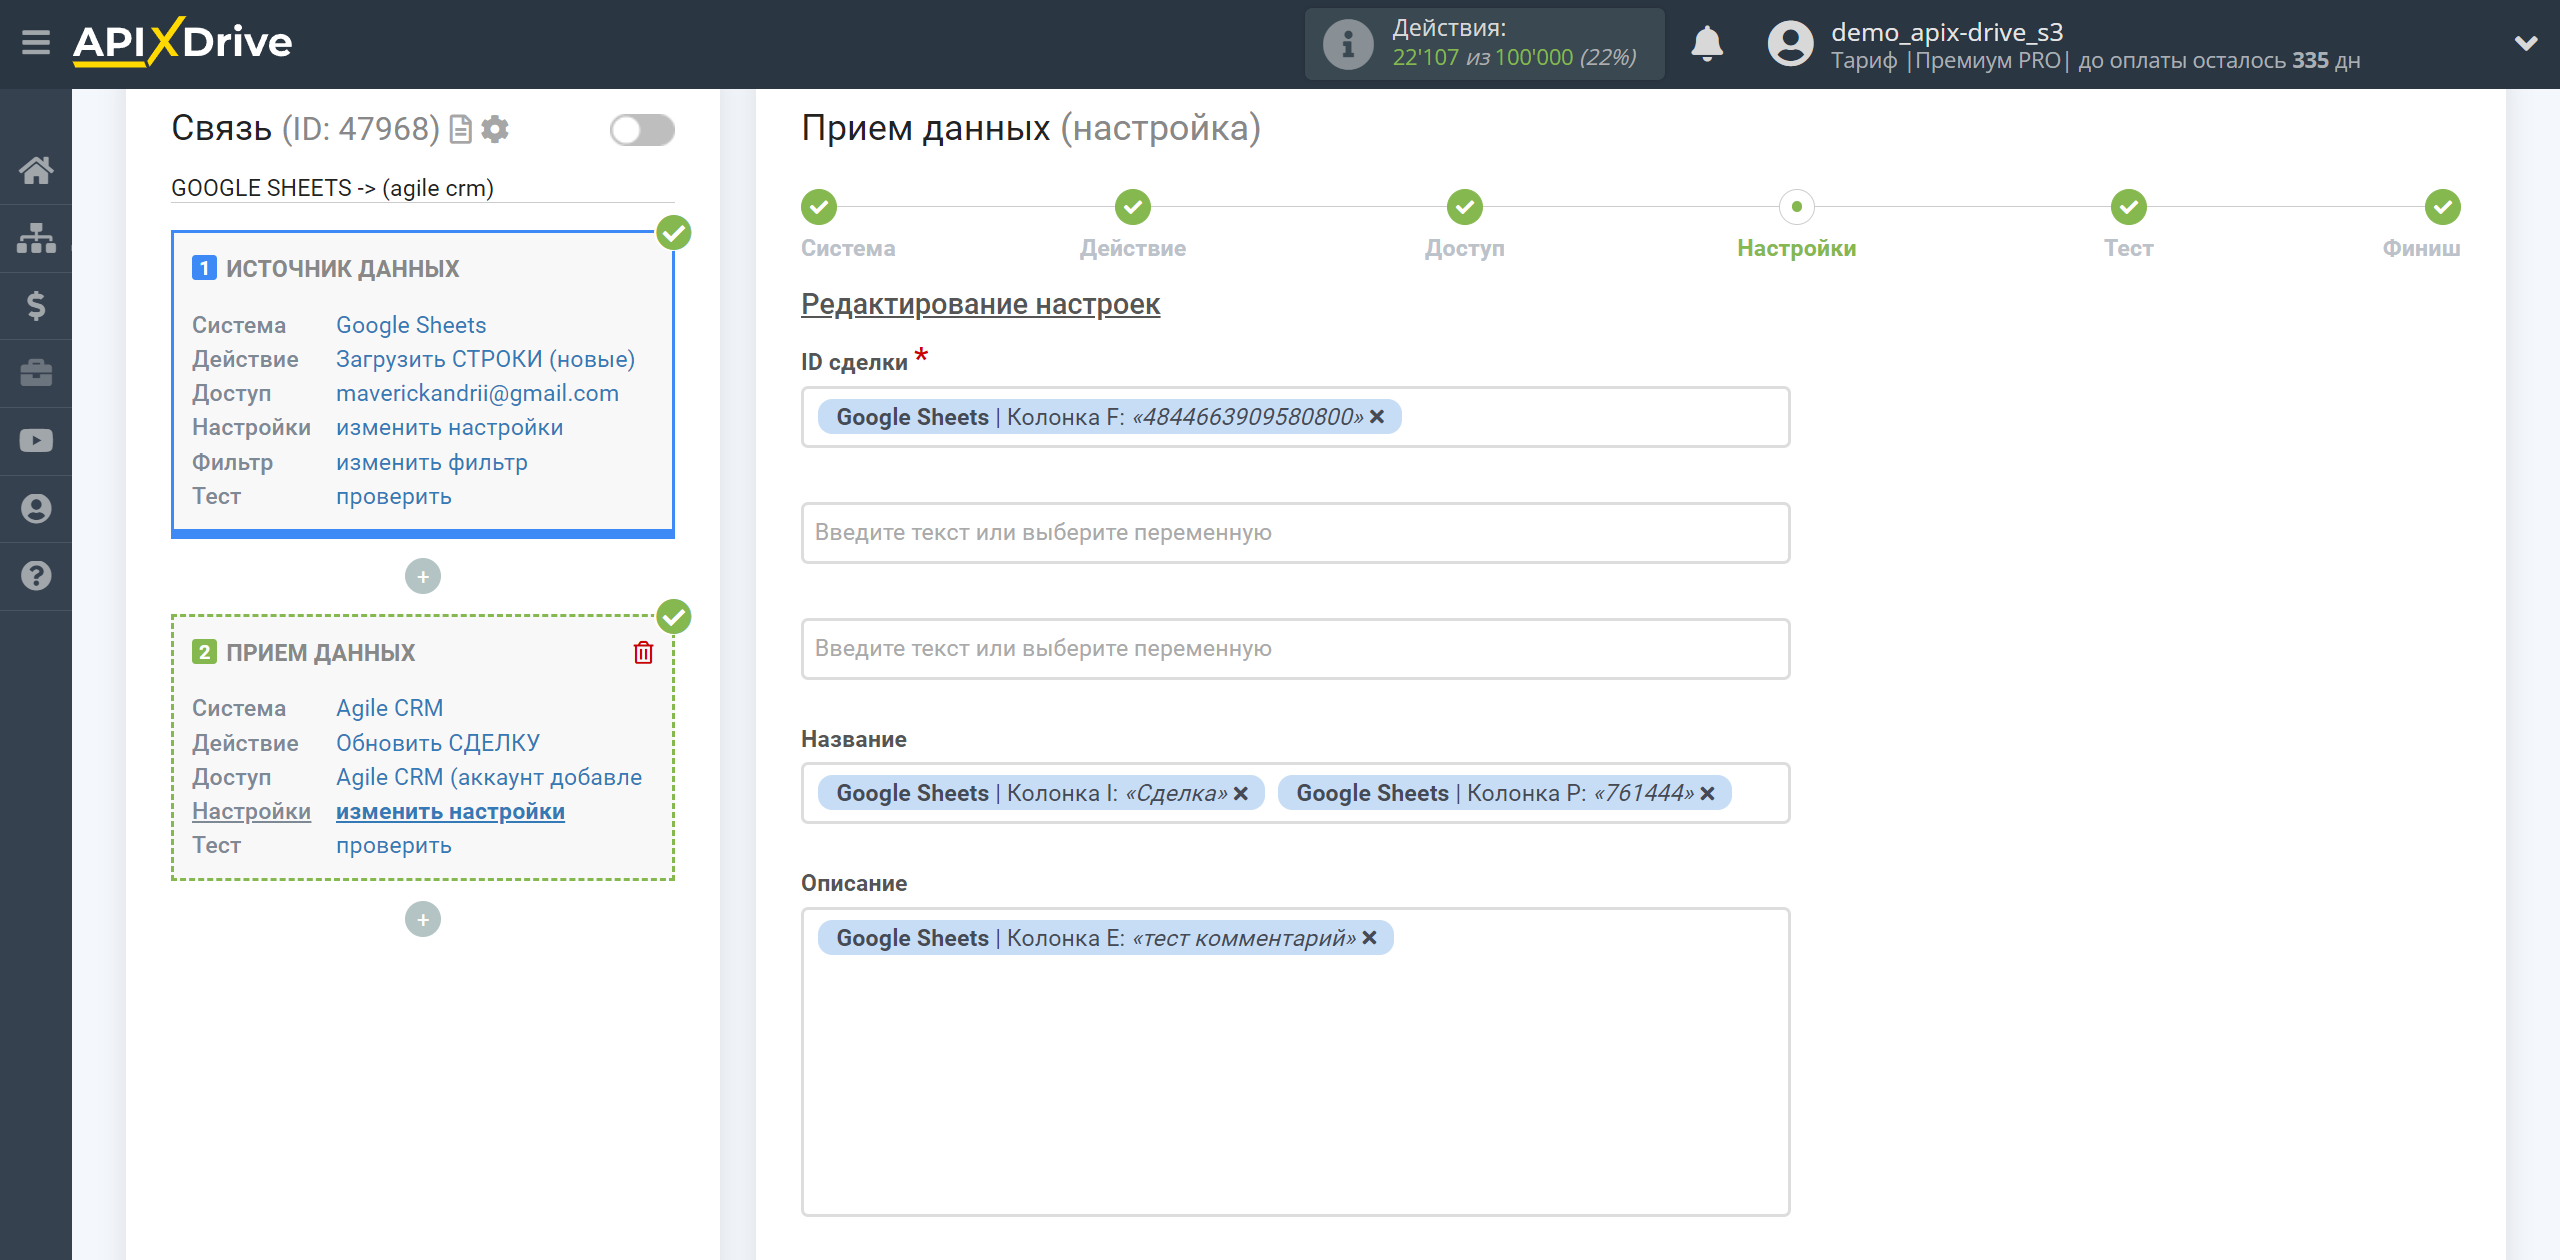Viewport: 2560px width, 1260px height.
Task: Open Google Sheets system link
Action: tap(410, 325)
